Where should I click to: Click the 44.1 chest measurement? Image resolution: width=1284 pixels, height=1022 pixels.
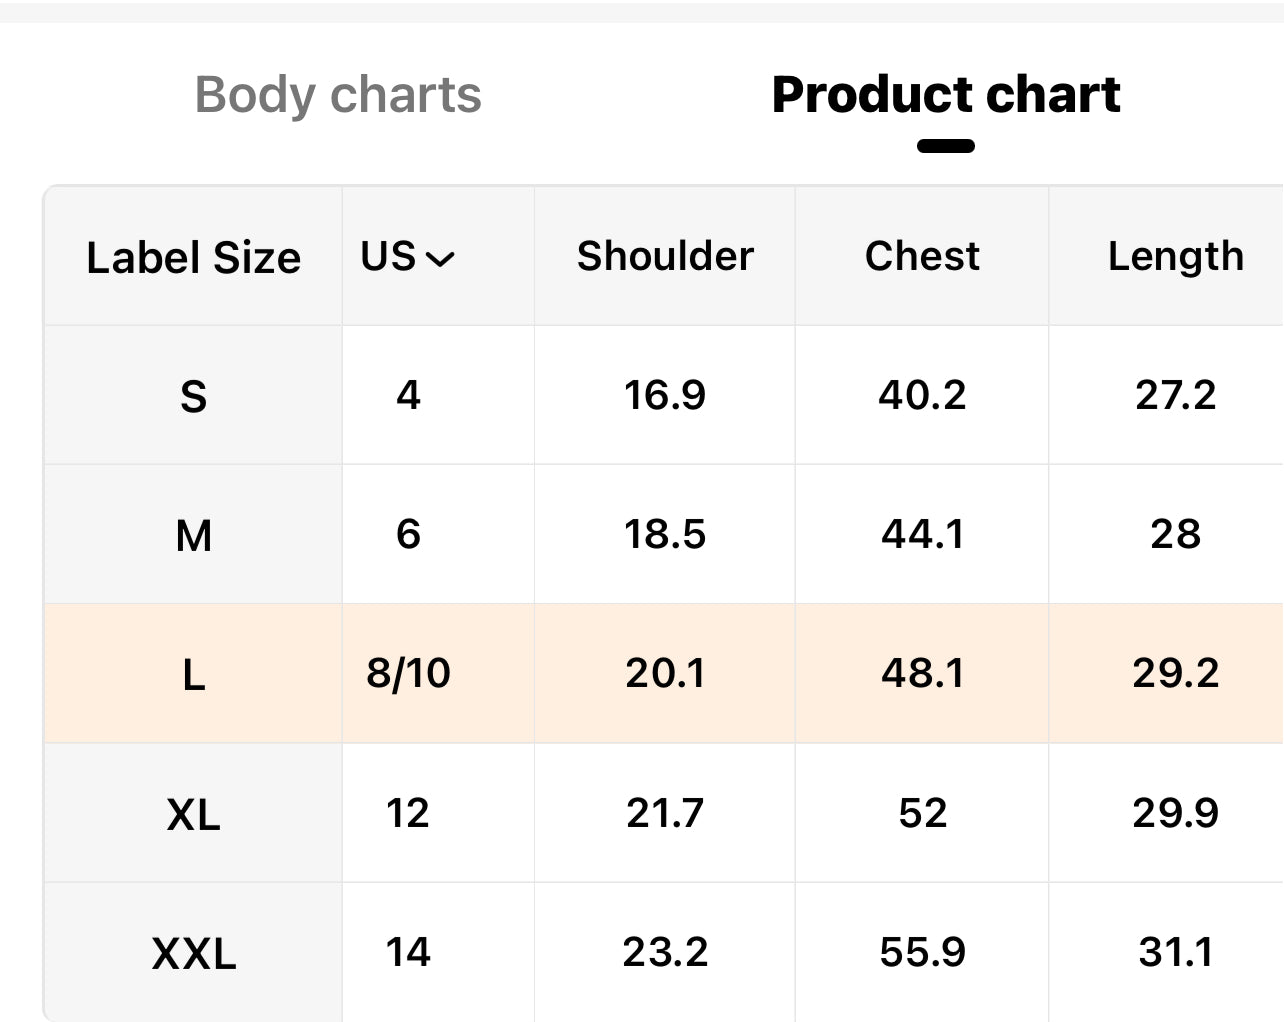coord(922,534)
